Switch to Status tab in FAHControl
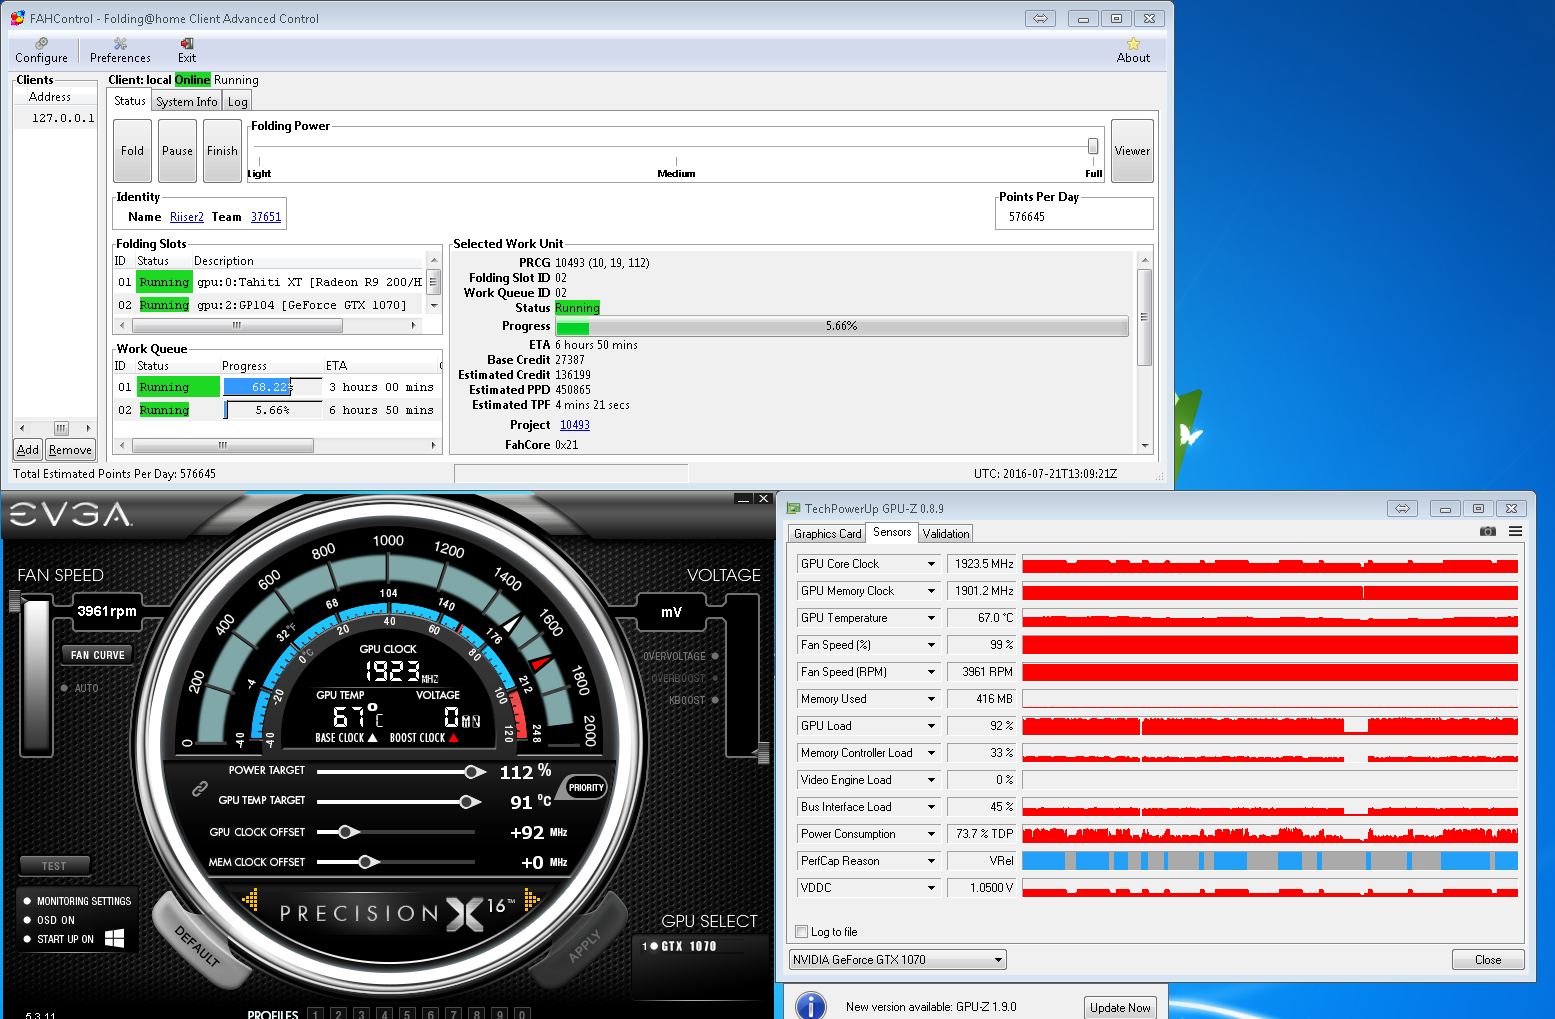The image size is (1555, 1019). 129,100
